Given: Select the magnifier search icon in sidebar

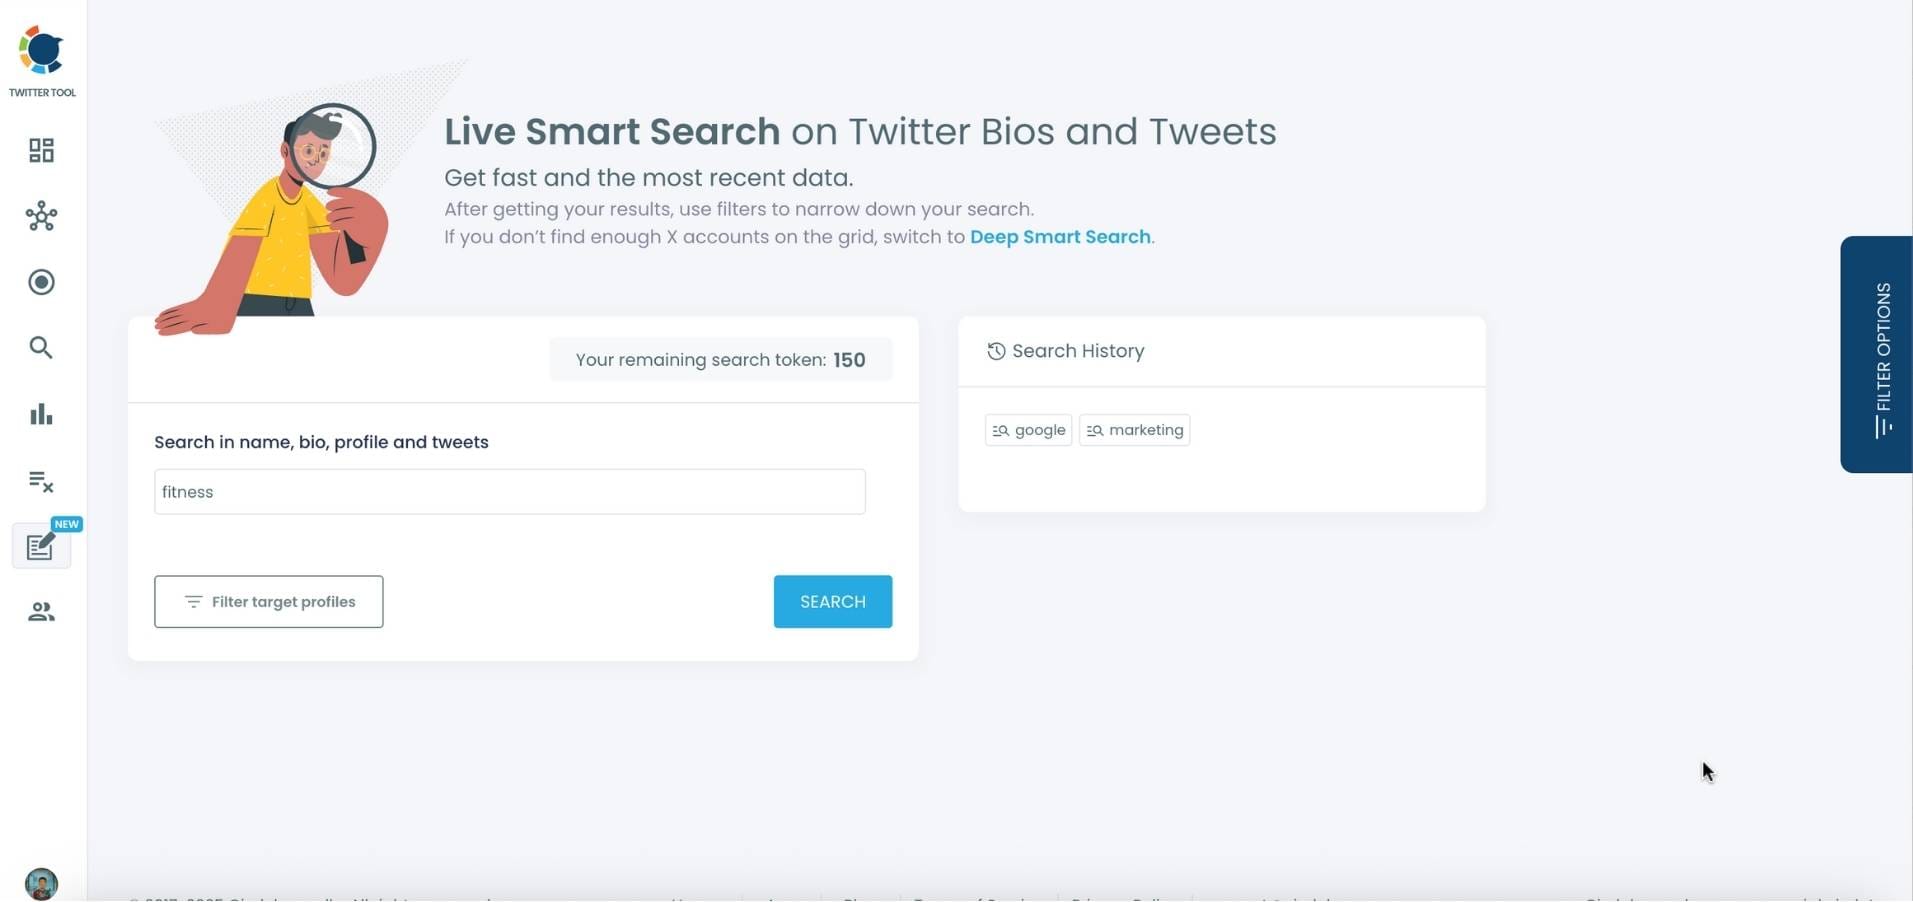Looking at the screenshot, I should (41, 347).
